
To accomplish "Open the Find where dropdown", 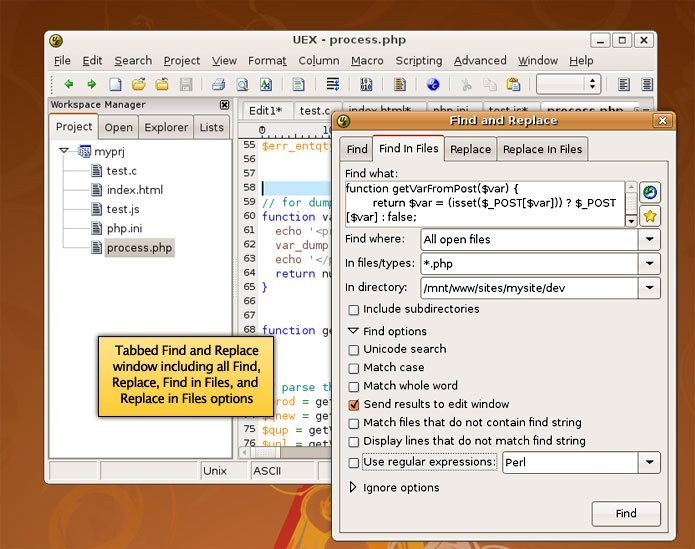I will (x=650, y=240).
